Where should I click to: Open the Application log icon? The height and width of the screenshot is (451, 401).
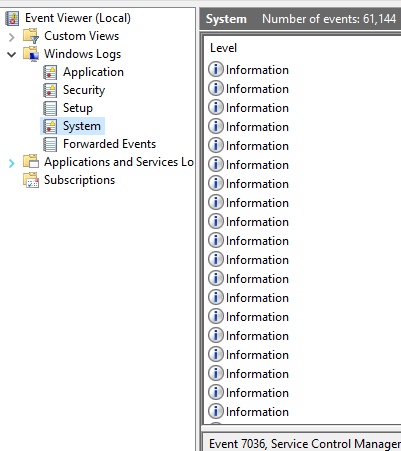pos(50,72)
